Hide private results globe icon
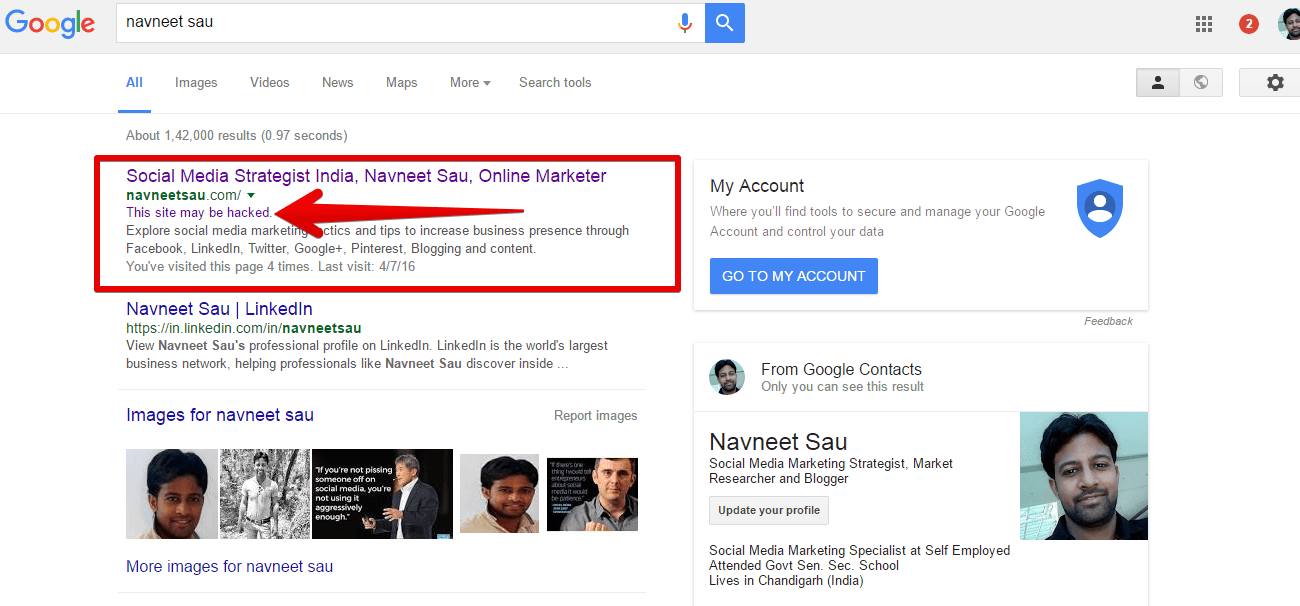This screenshot has height=606, width=1300. pos(1201,83)
